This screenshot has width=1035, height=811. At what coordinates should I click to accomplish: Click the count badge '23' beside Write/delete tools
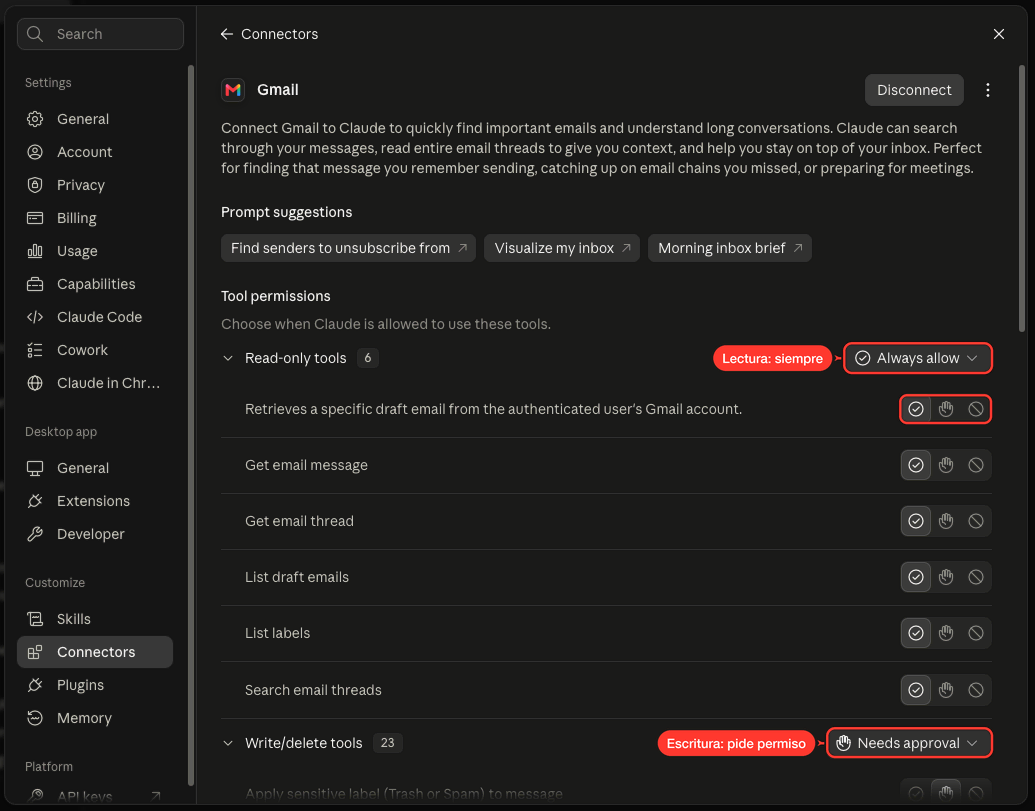[387, 744]
